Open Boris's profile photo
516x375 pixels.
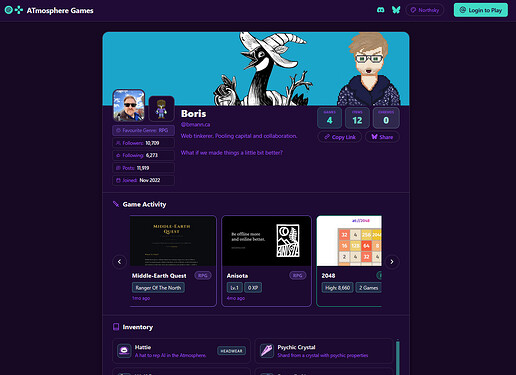pyautogui.click(x=129, y=105)
